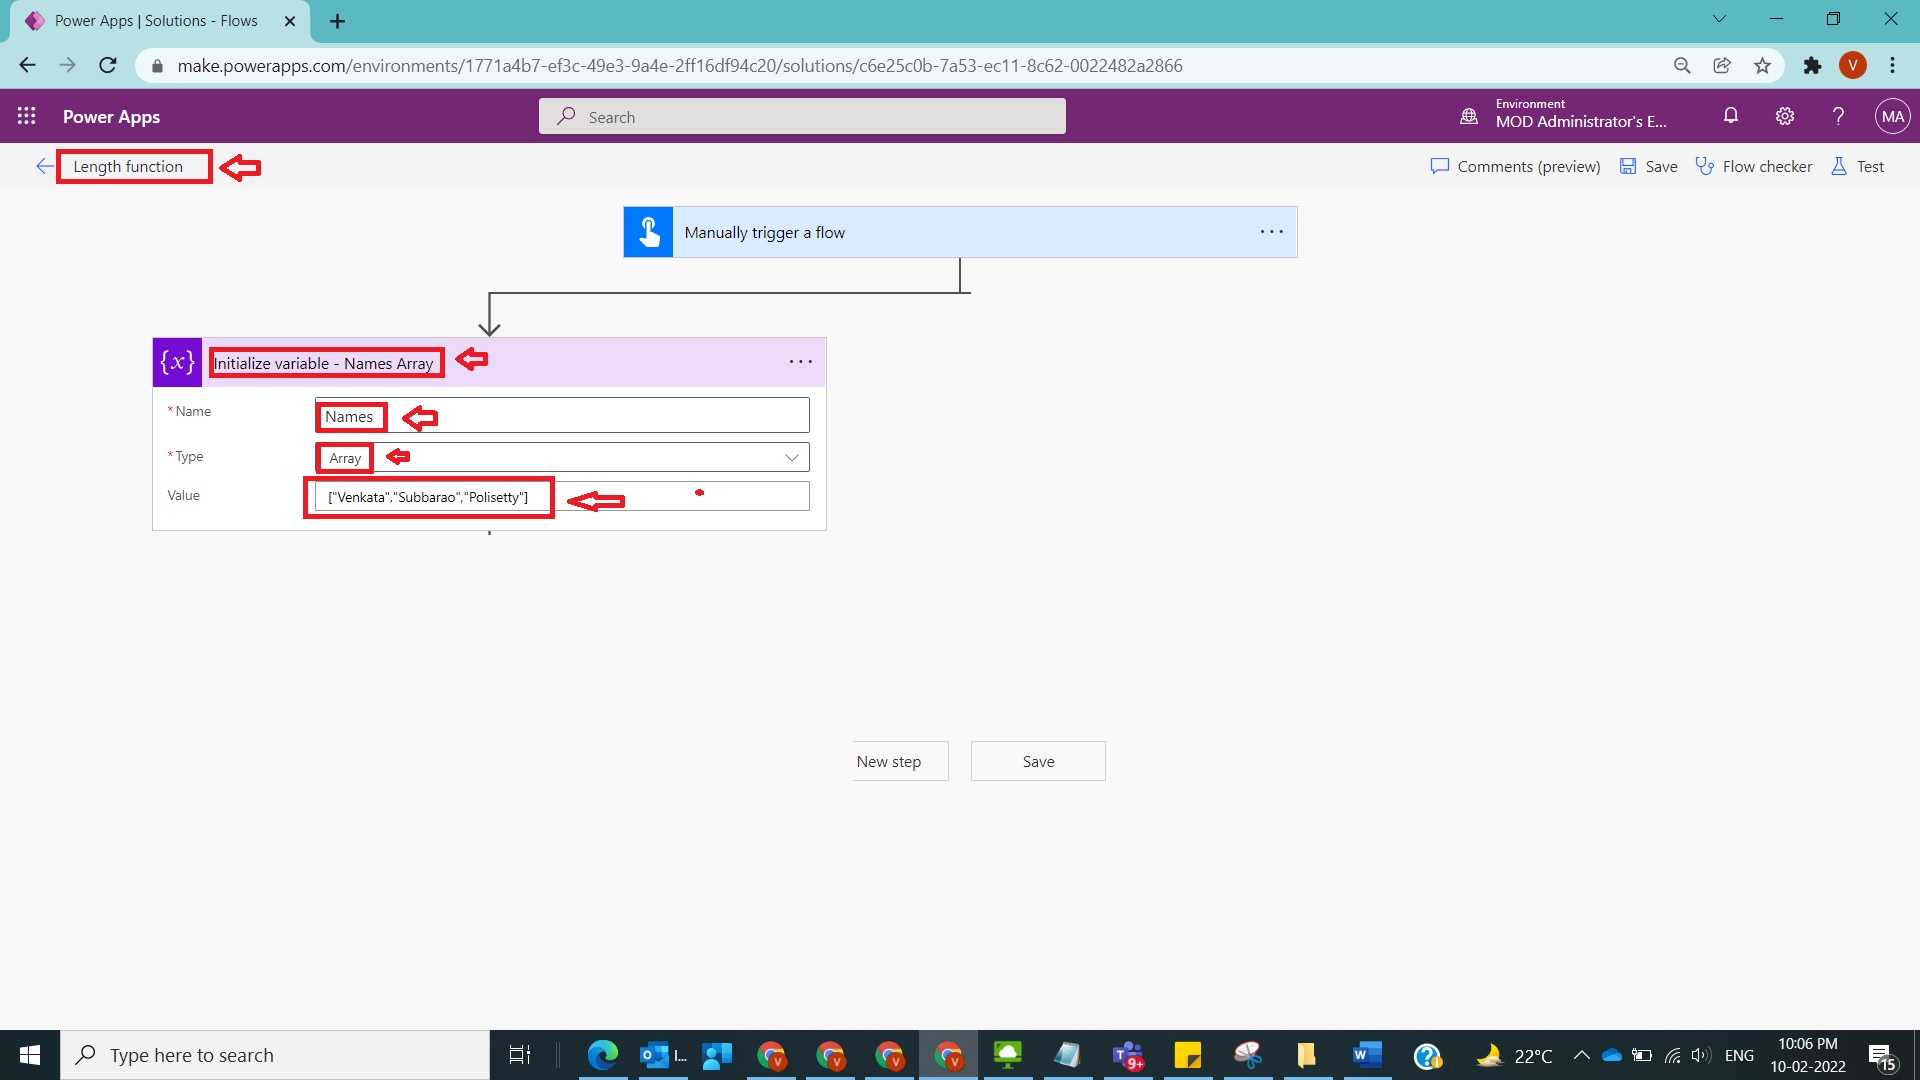Open the Test flow panel
This screenshot has width=1920, height=1080.
[x=1858, y=166]
